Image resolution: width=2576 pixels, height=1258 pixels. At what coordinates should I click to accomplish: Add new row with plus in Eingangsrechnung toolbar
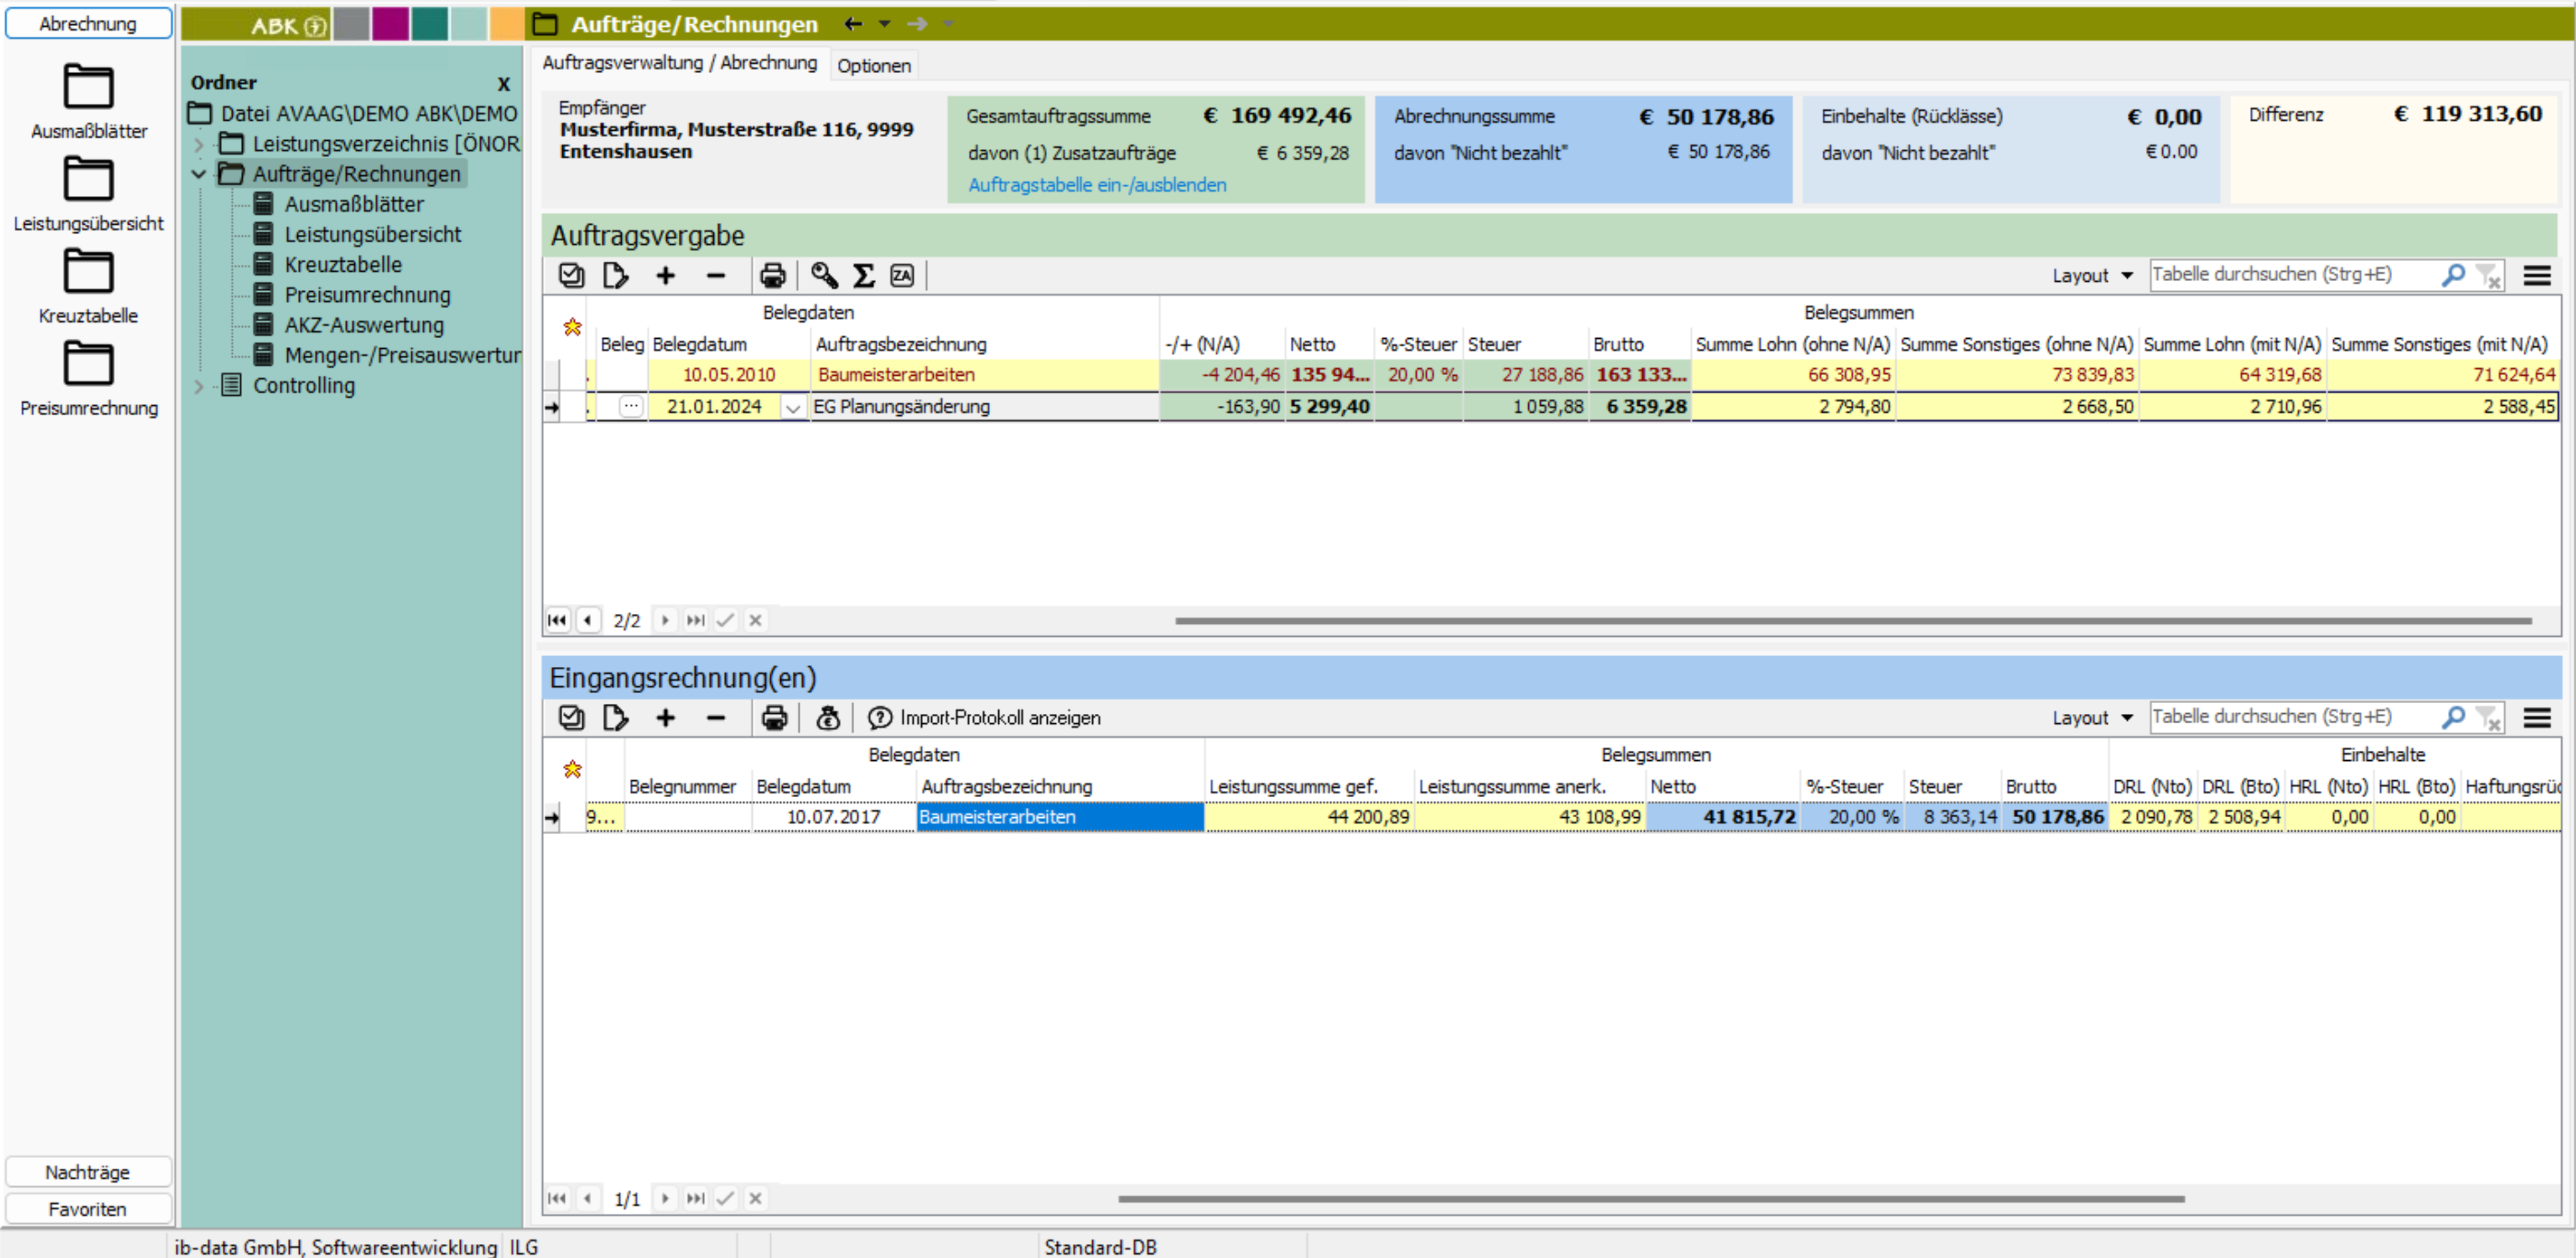[665, 718]
